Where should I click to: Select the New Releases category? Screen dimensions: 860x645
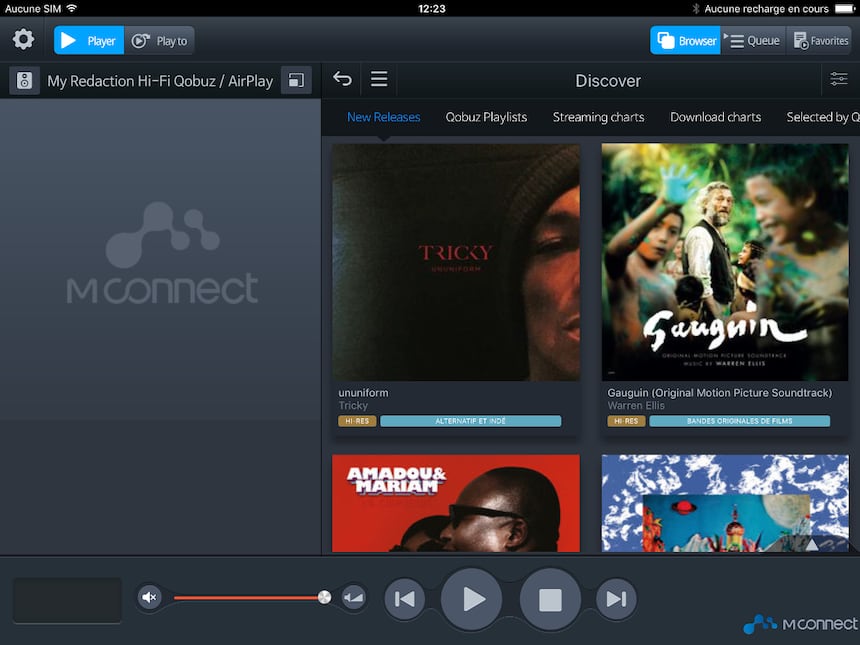pyautogui.click(x=383, y=117)
